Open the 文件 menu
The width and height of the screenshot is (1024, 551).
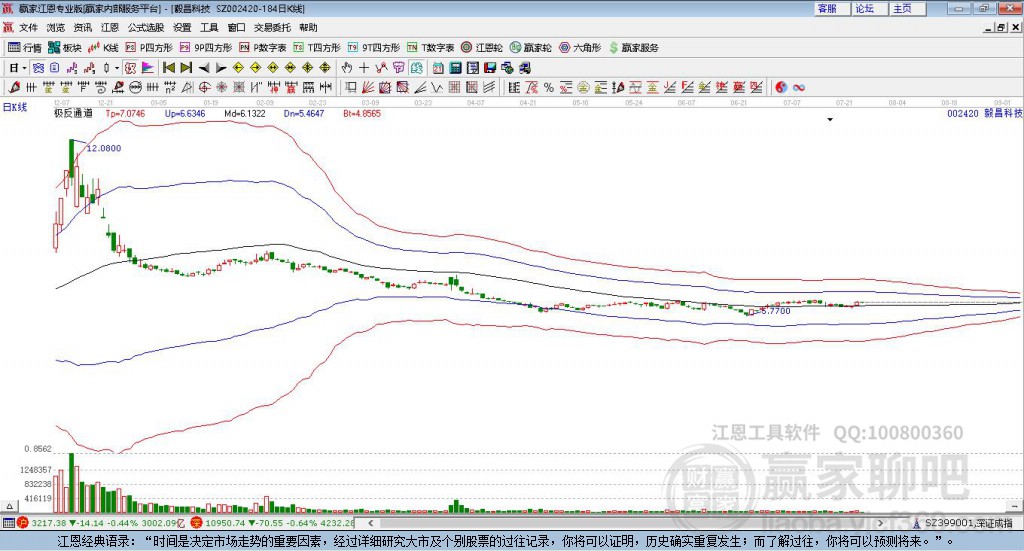tap(28, 27)
